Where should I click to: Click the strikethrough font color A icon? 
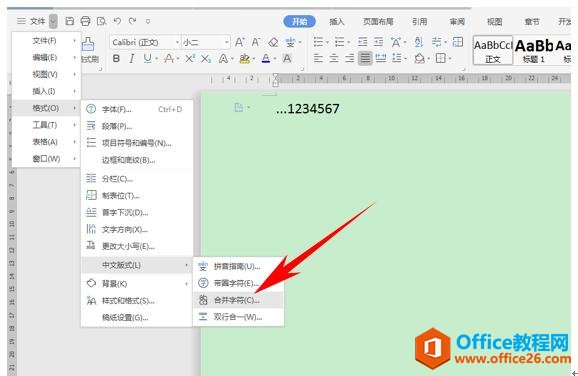[169, 58]
